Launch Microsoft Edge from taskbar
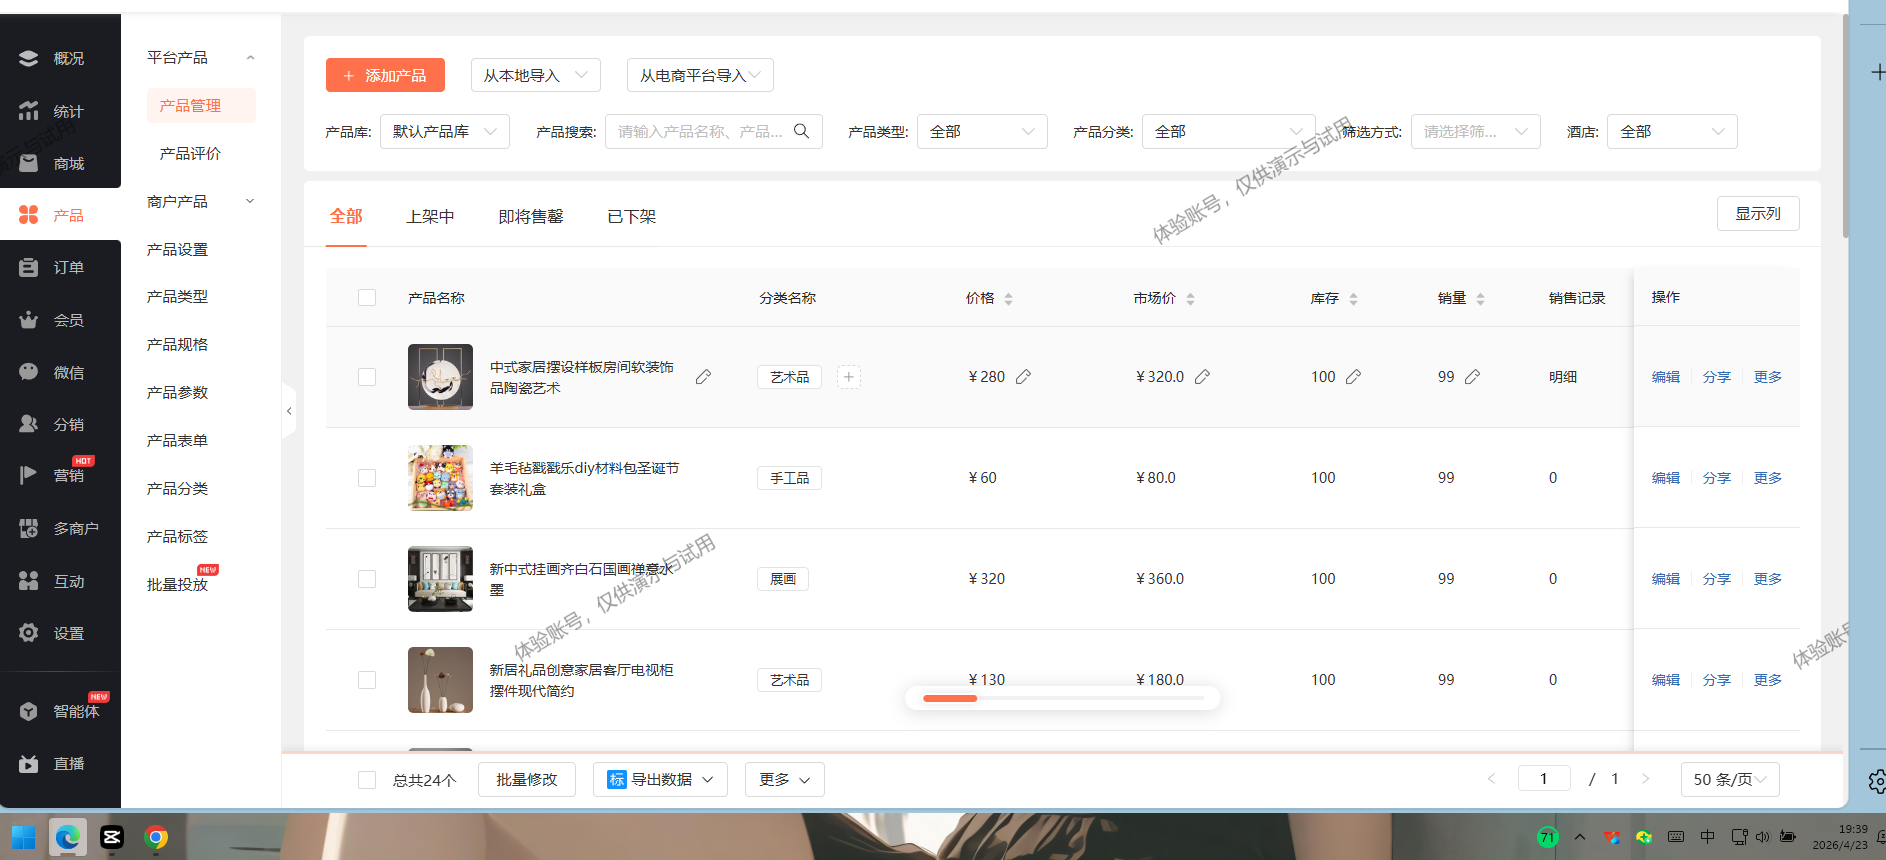Image resolution: width=1886 pixels, height=860 pixels. click(68, 837)
